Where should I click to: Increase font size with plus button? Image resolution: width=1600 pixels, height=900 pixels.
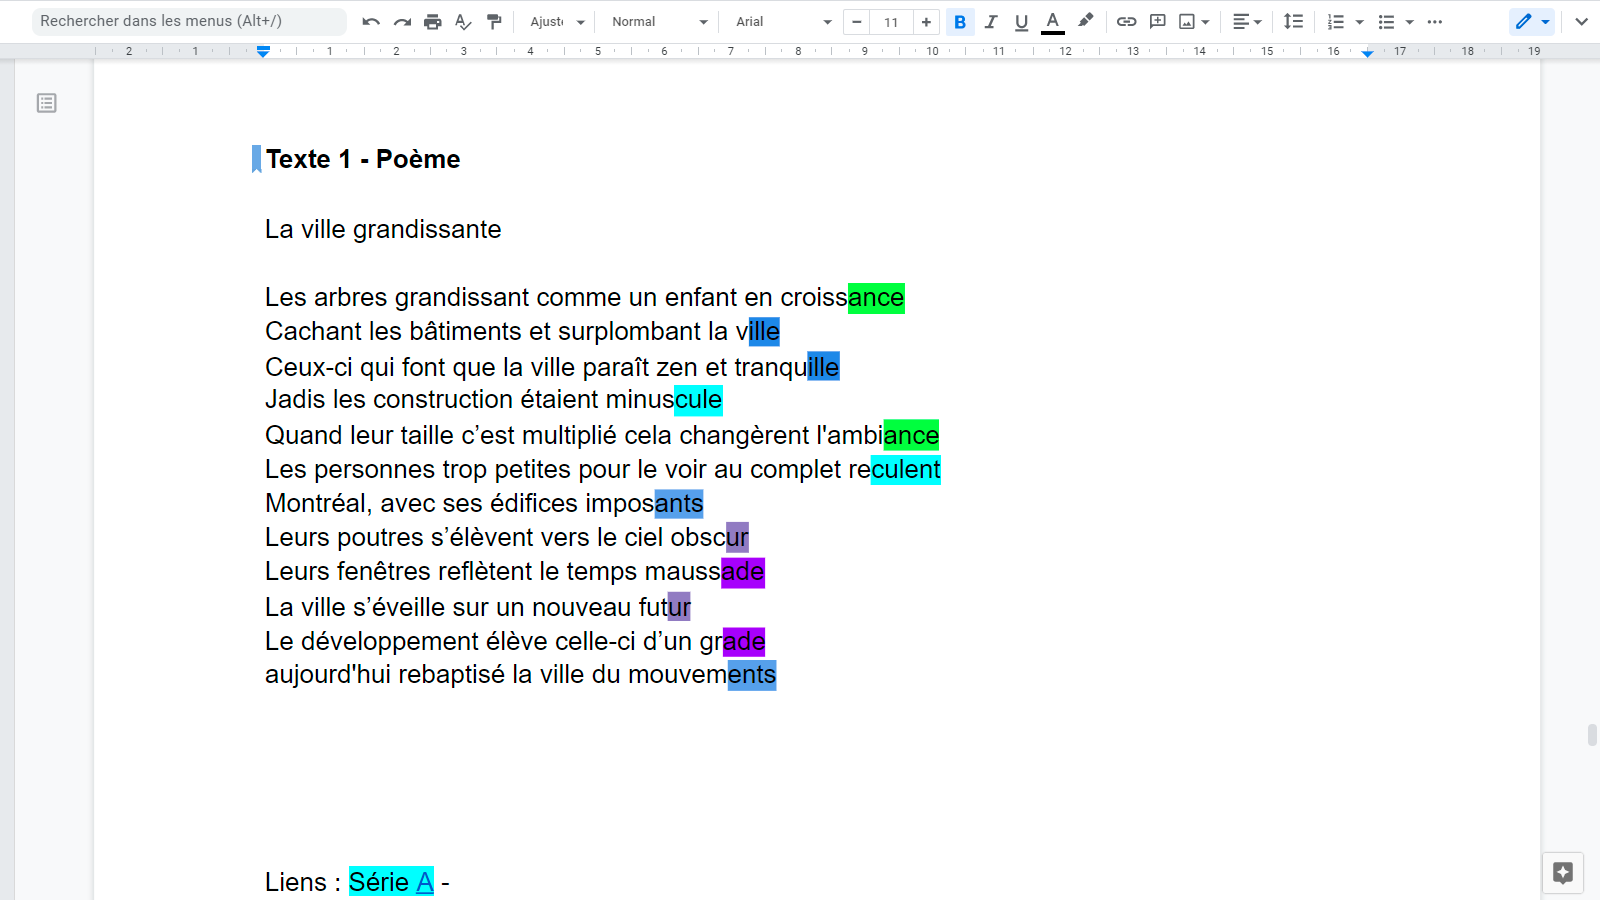click(926, 21)
